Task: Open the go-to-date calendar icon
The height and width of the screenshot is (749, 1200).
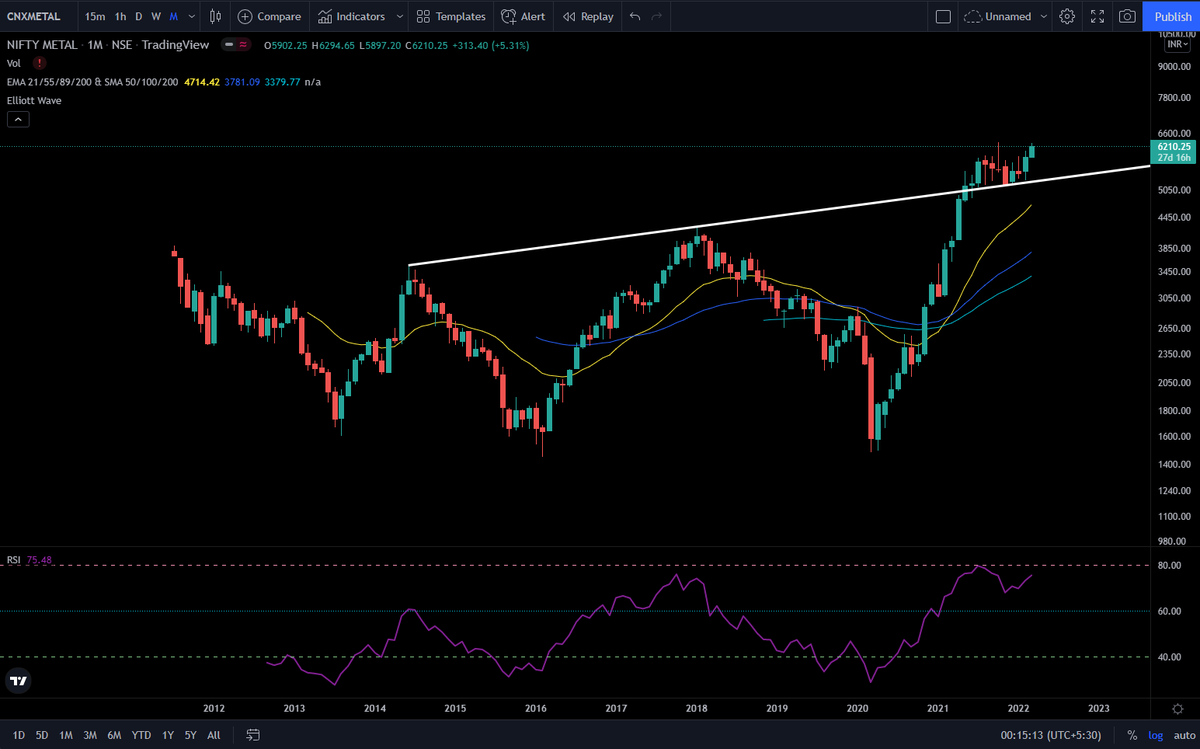Action: (x=253, y=735)
